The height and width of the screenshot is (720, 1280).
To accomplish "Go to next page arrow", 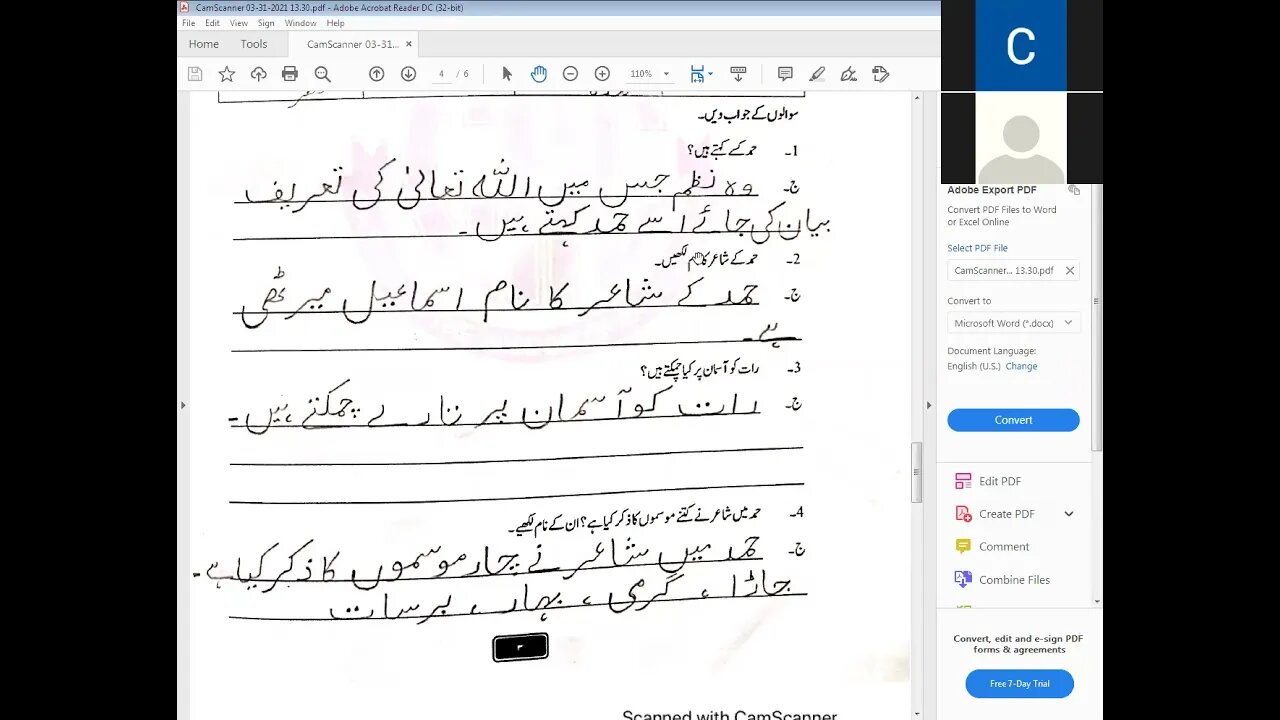I will 408,74.
